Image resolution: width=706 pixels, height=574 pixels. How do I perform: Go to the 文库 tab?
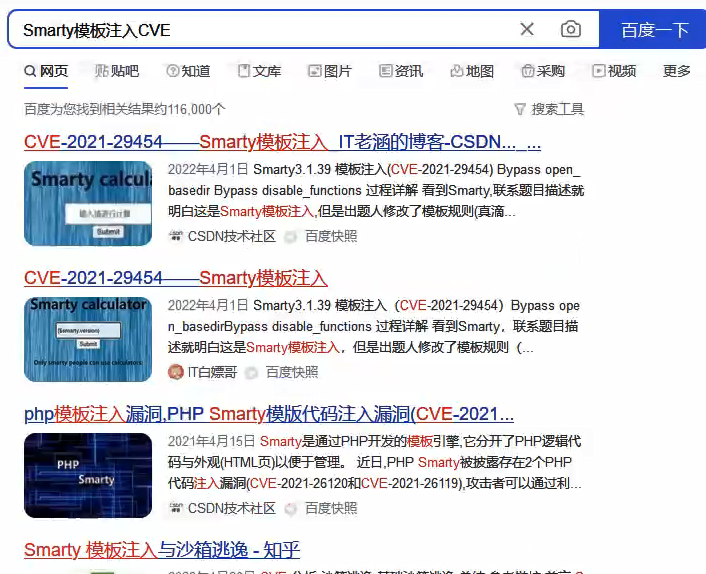pos(259,71)
